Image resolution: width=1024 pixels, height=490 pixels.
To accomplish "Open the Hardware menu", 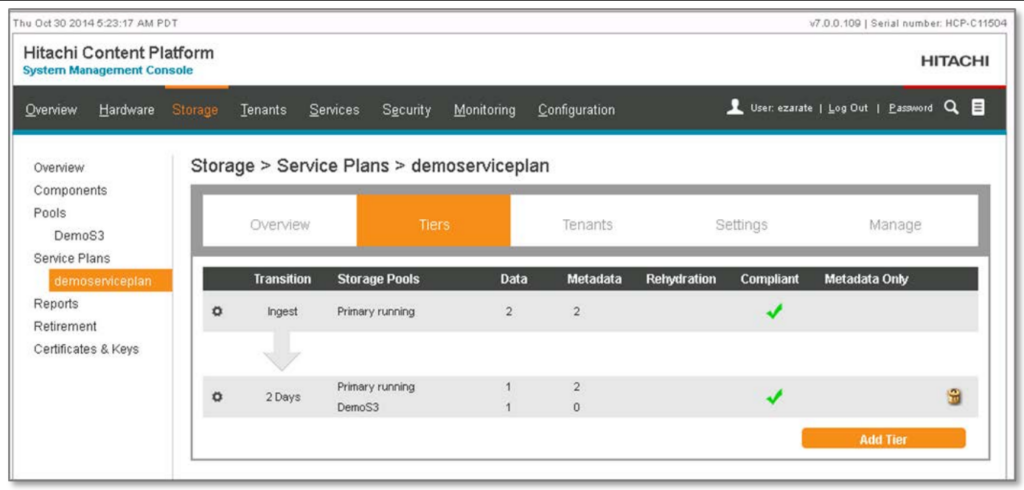I will [127, 110].
